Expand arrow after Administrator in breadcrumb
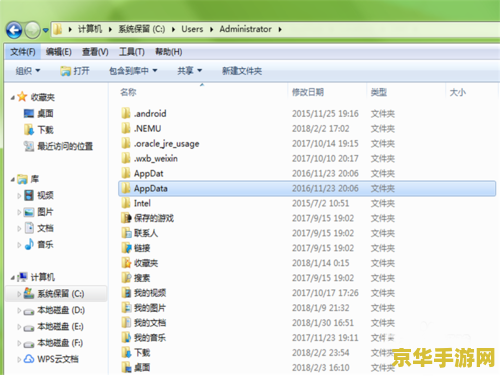This screenshot has height=376, width=501. (x=280, y=30)
